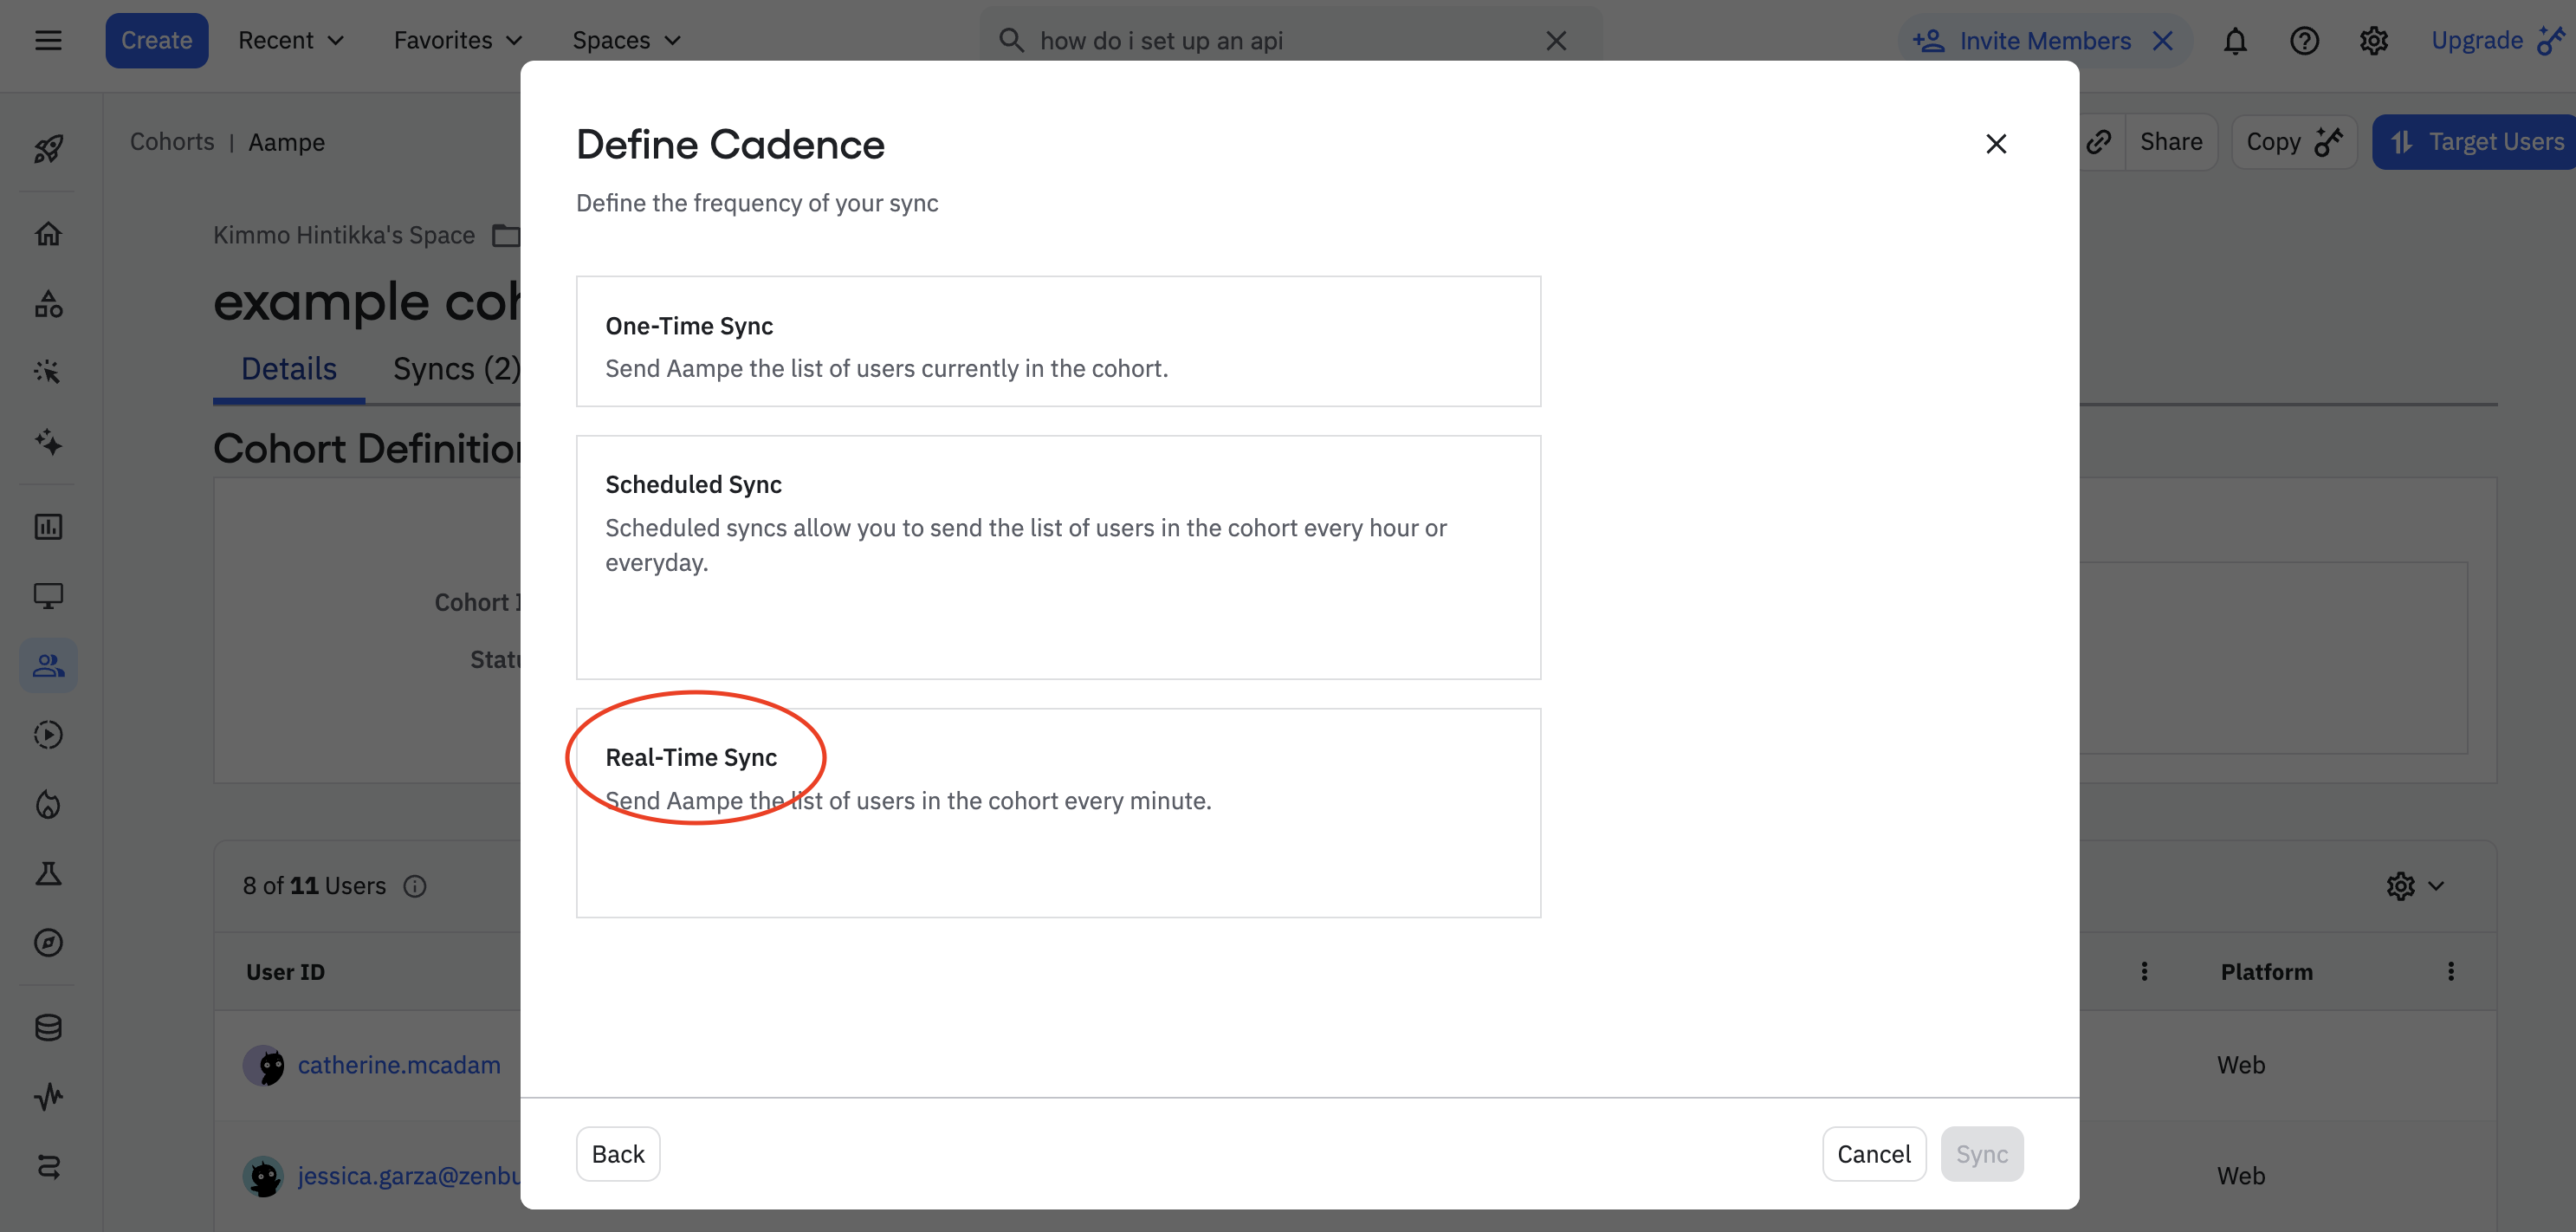
Task: Click the Back button
Action: 617,1153
